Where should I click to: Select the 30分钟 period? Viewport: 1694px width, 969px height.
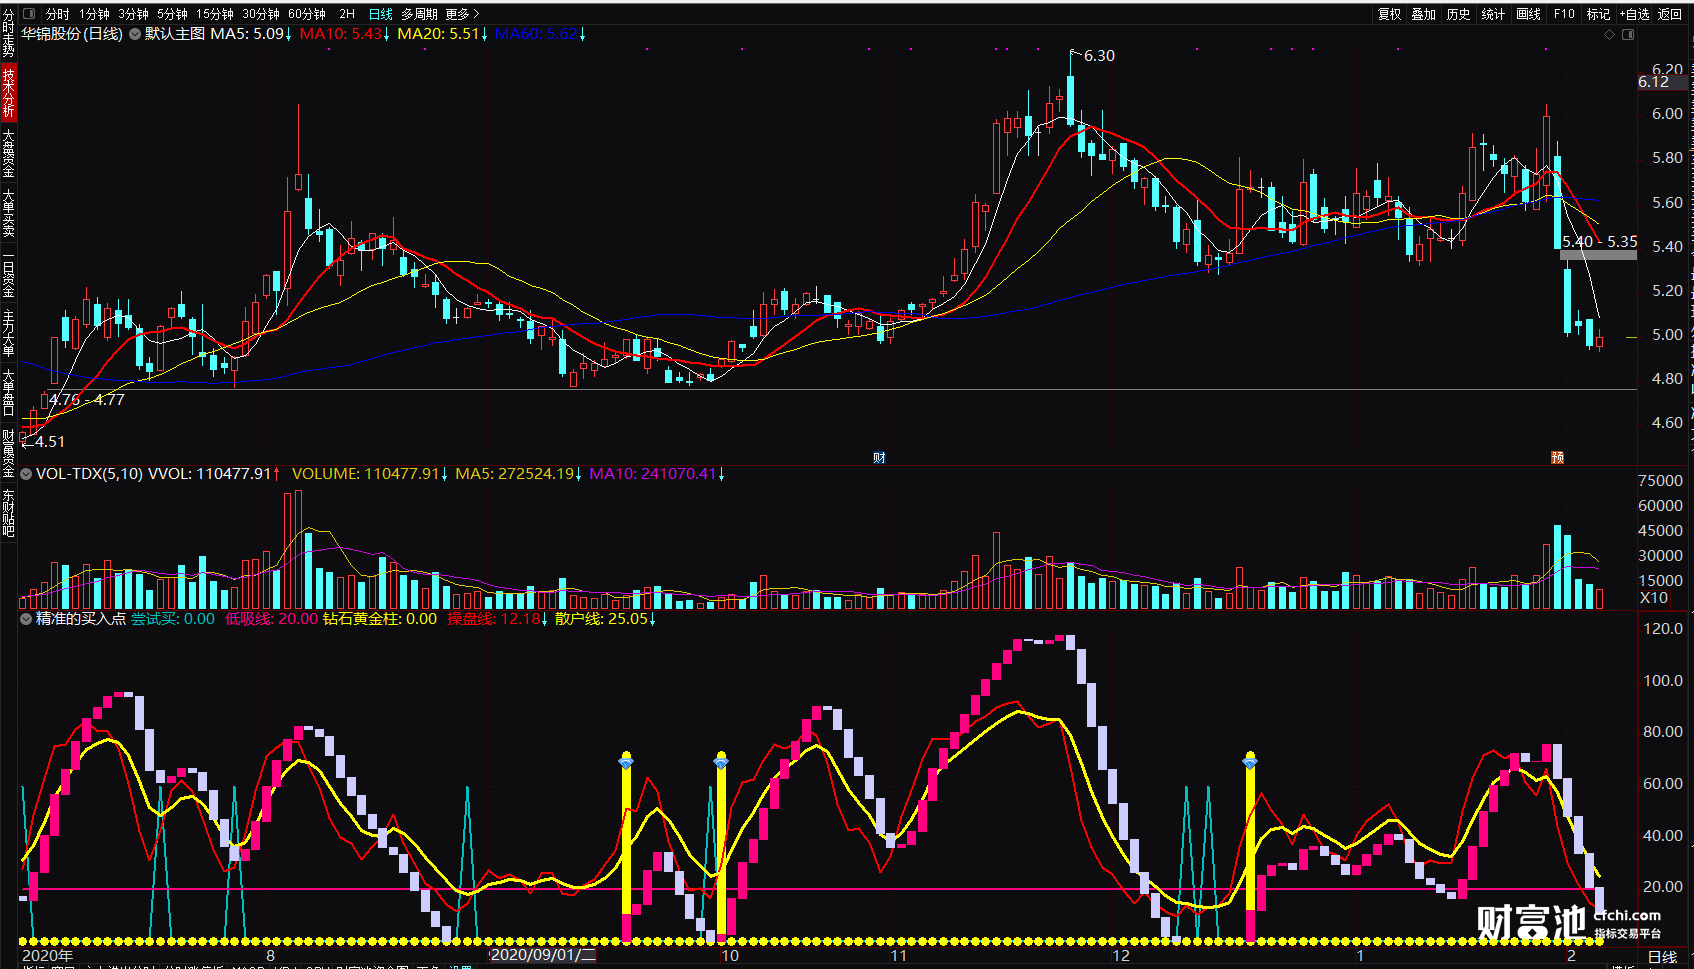pyautogui.click(x=261, y=14)
